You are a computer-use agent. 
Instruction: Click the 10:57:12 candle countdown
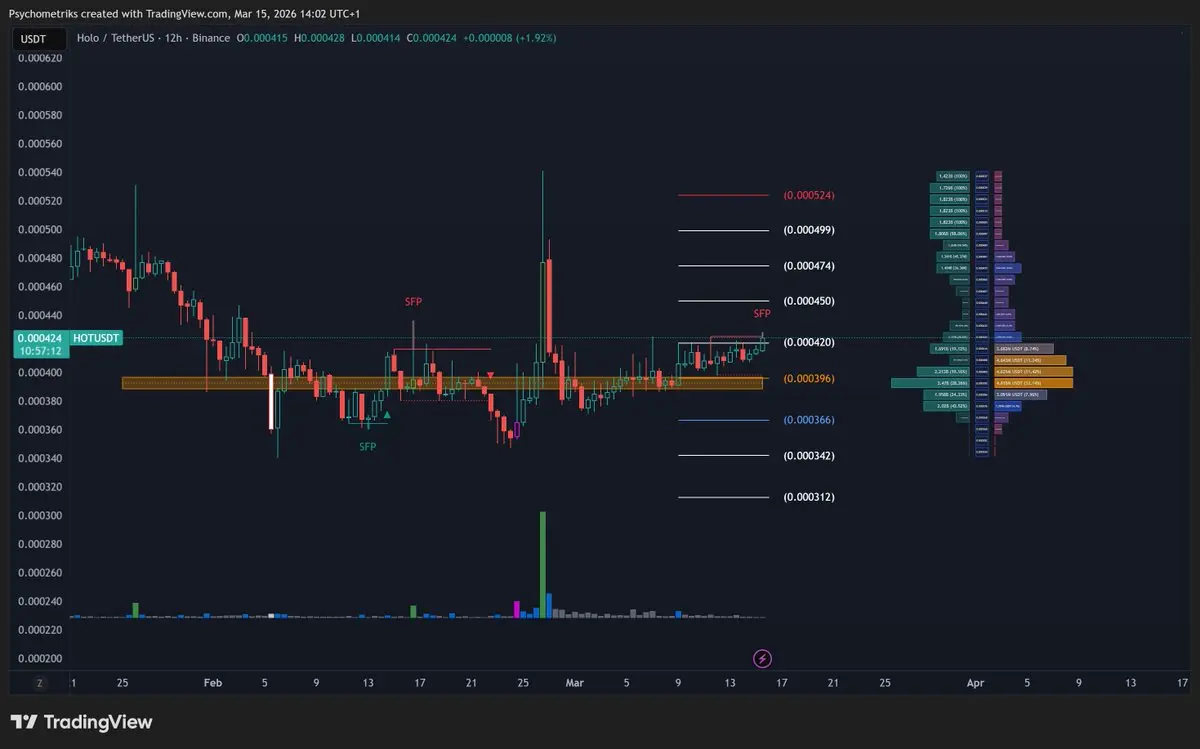(41, 351)
